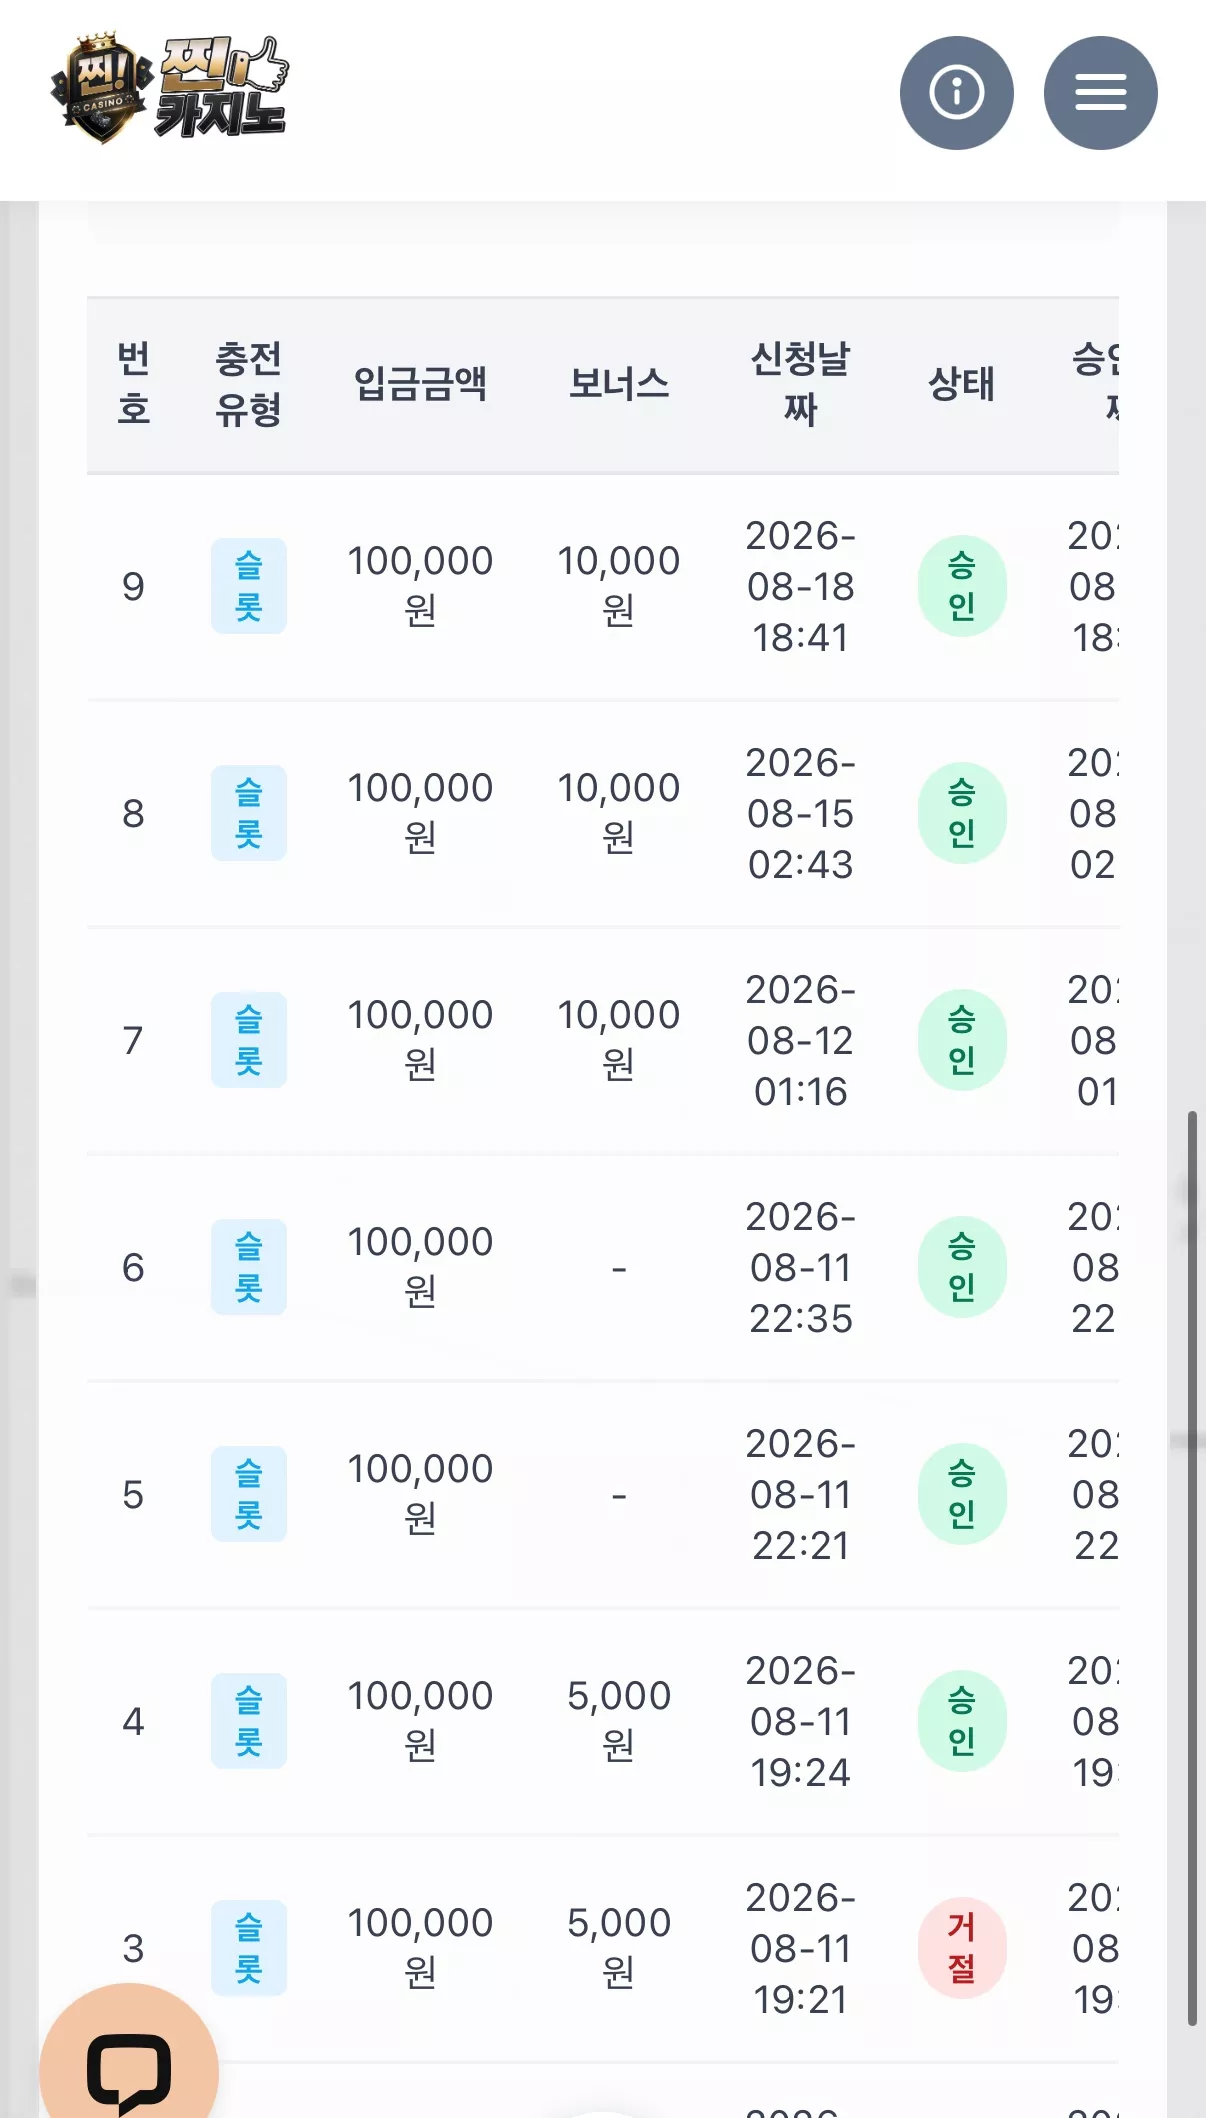Click the 번호 column header
The height and width of the screenshot is (2118, 1206).
(x=134, y=384)
